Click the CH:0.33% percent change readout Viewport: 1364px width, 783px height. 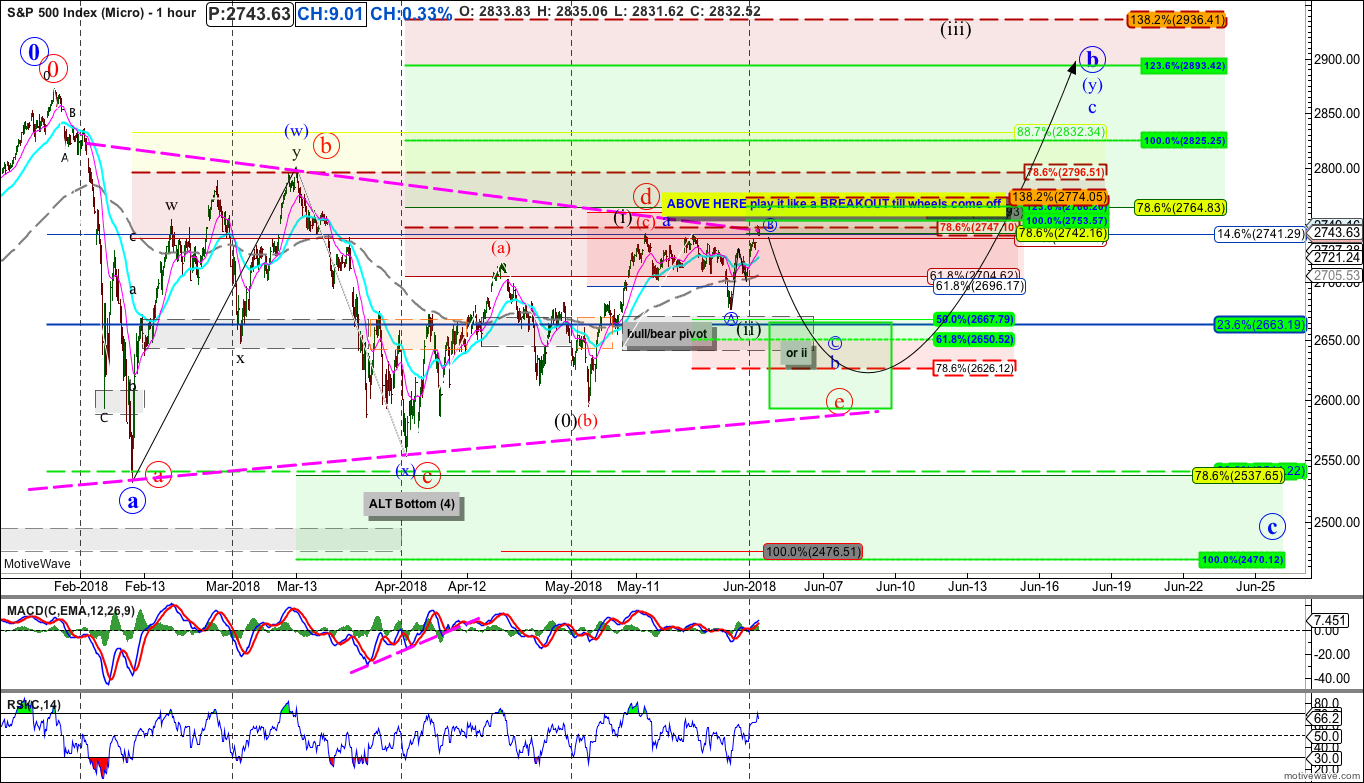point(411,13)
